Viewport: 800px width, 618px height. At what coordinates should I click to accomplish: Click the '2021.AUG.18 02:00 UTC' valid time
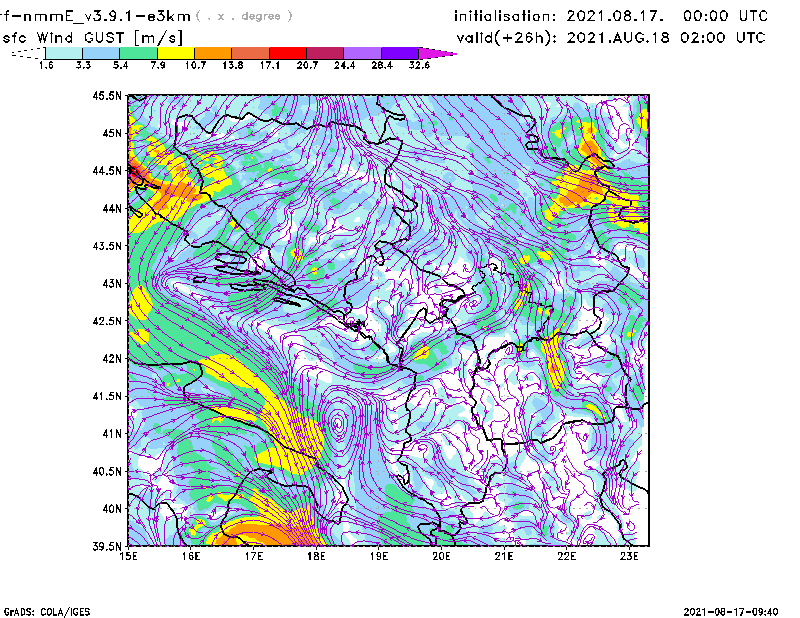[666, 38]
